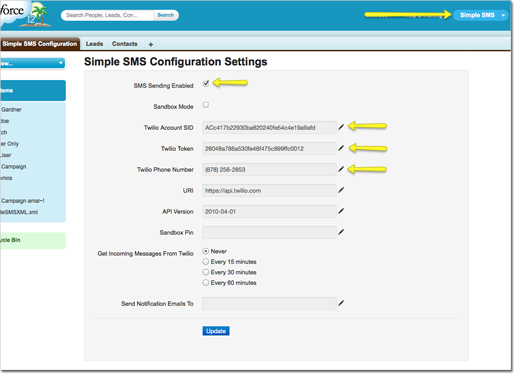Screen dimensions: 520x379
Task: Click pencil icon for Send Notification Emails To
Action: [341, 303]
